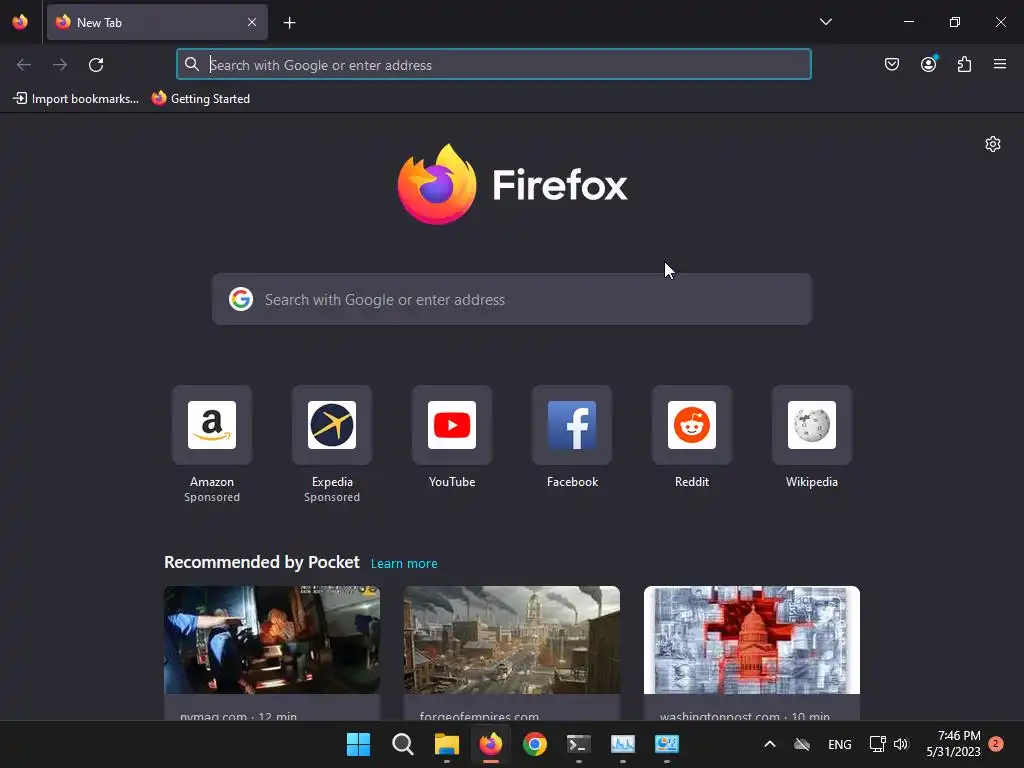This screenshot has height=768, width=1024.
Task: Open File Explorer from taskbar
Action: pos(447,744)
